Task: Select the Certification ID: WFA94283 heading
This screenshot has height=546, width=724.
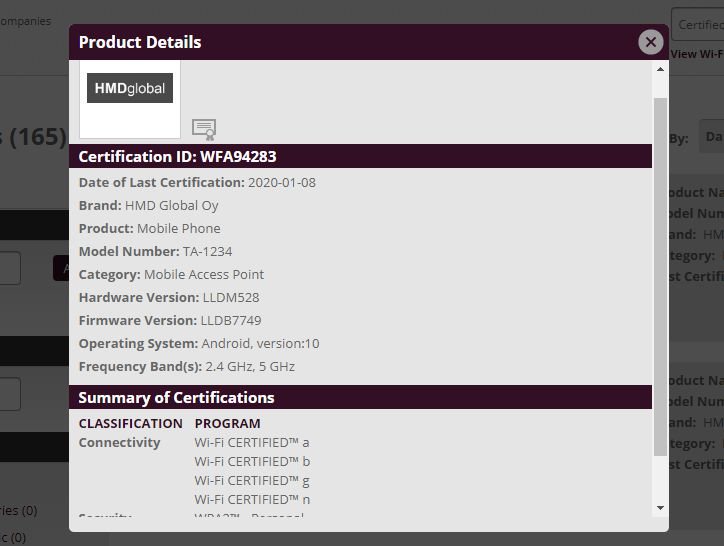Action: pyautogui.click(x=177, y=157)
